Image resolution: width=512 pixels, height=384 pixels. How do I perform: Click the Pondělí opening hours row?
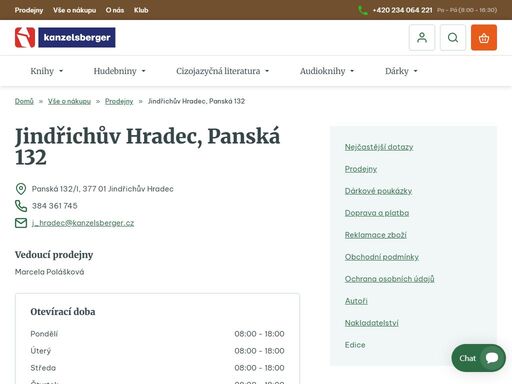click(x=157, y=334)
